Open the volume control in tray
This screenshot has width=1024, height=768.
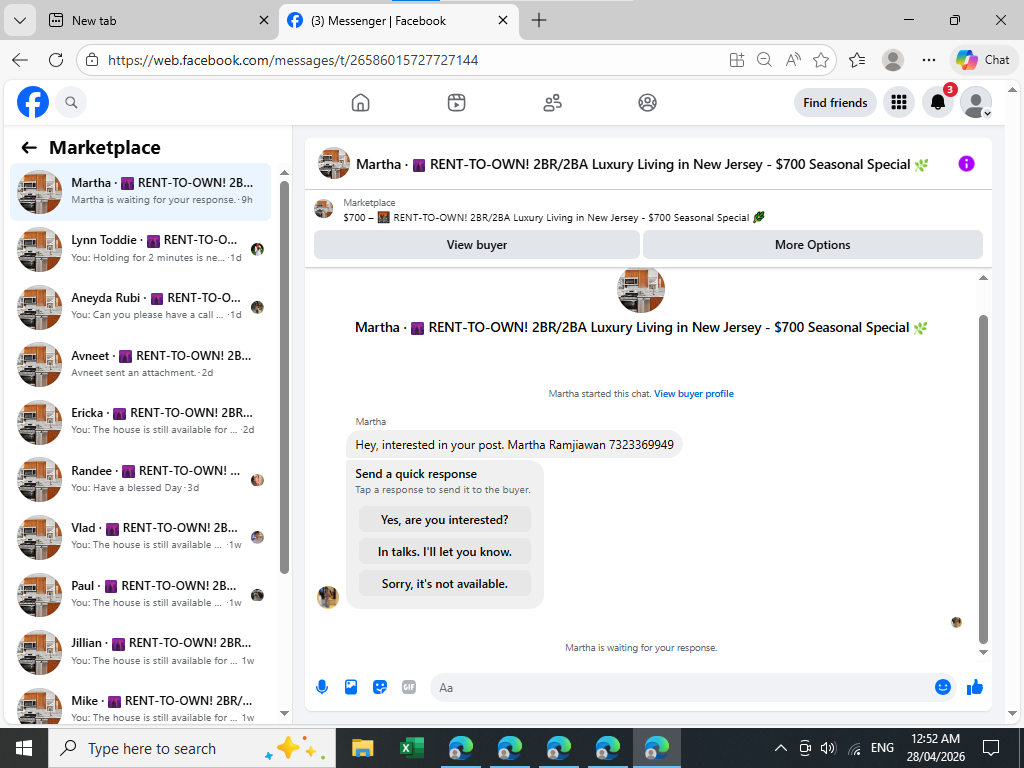point(828,748)
